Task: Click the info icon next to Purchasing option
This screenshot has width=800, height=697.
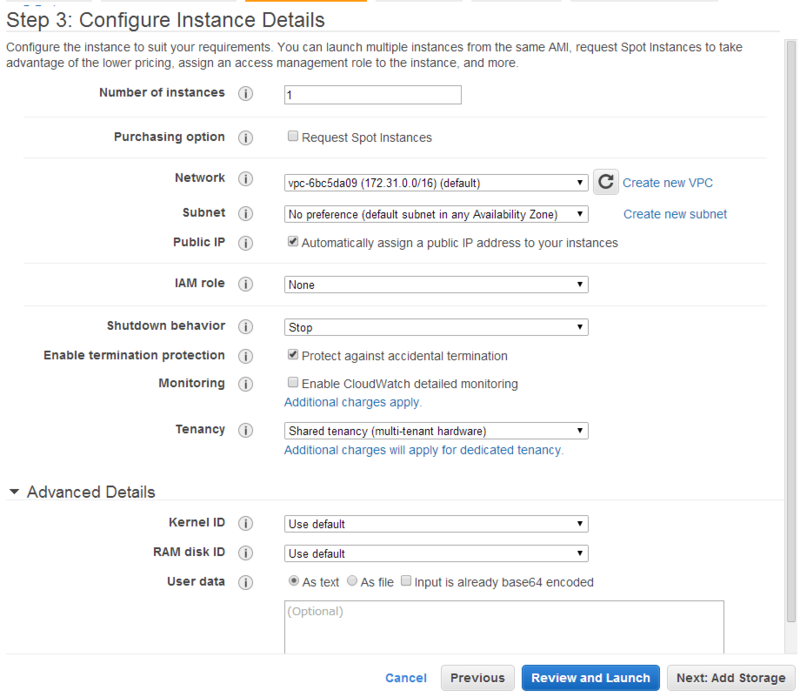Action: [x=246, y=138]
